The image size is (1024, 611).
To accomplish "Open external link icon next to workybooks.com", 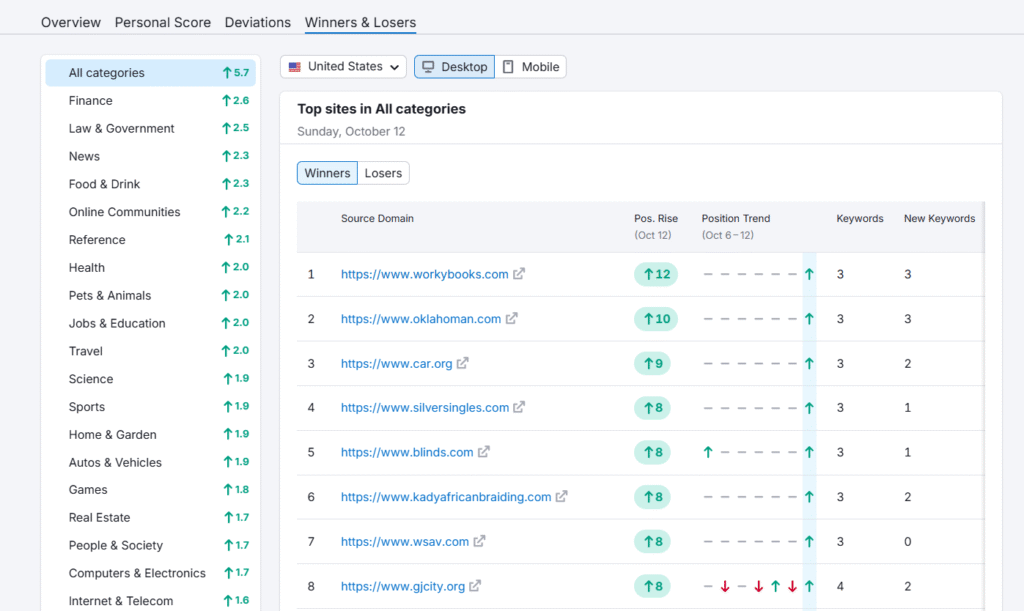I will coord(519,274).
